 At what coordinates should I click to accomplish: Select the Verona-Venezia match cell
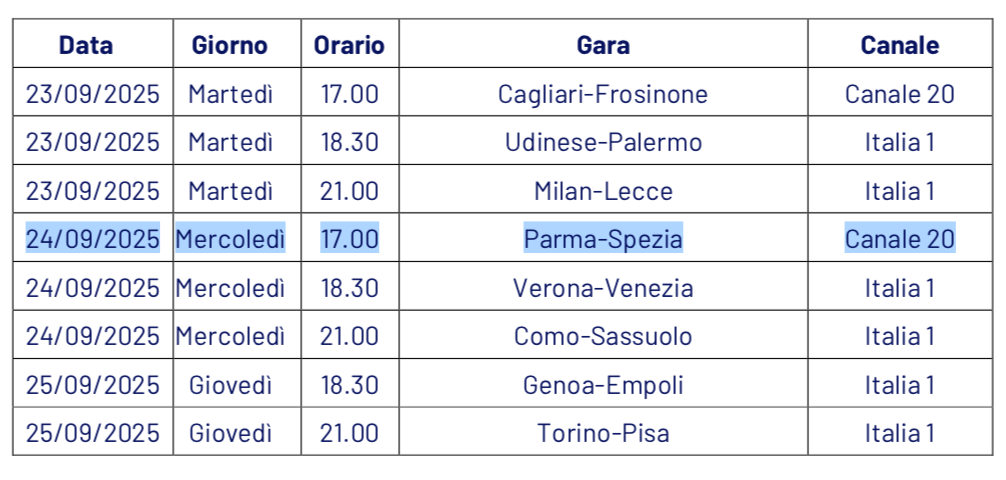[603, 288]
